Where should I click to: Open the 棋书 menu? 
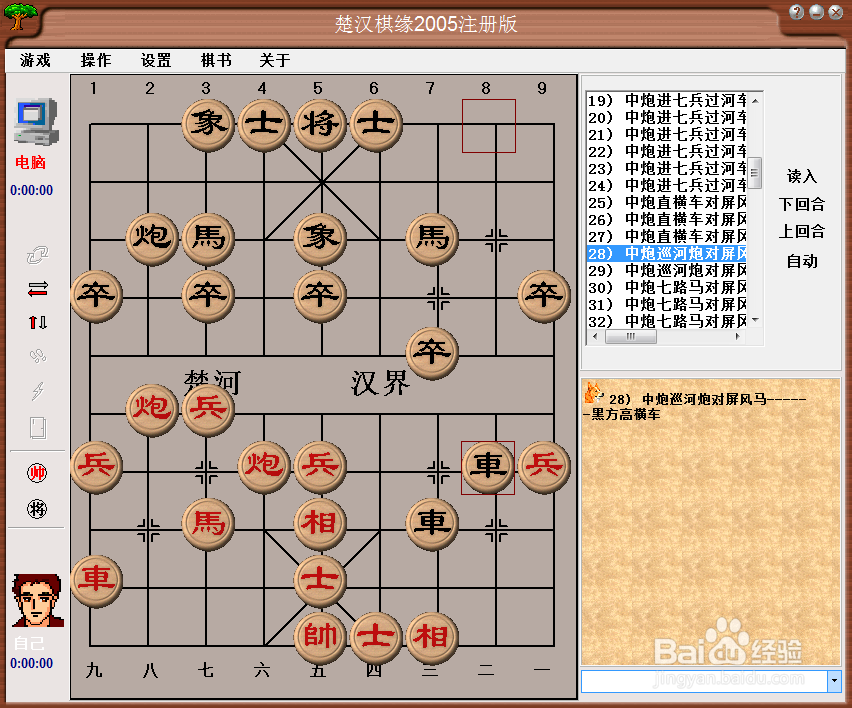pyautogui.click(x=216, y=60)
